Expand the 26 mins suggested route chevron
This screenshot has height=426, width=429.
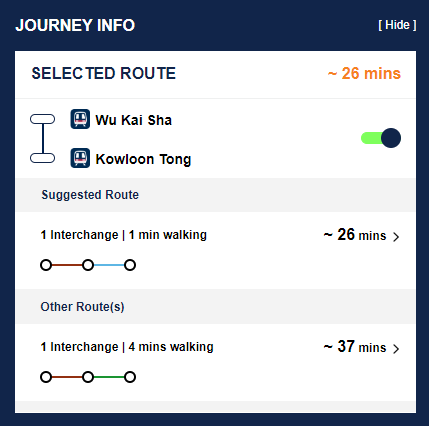[396, 237]
